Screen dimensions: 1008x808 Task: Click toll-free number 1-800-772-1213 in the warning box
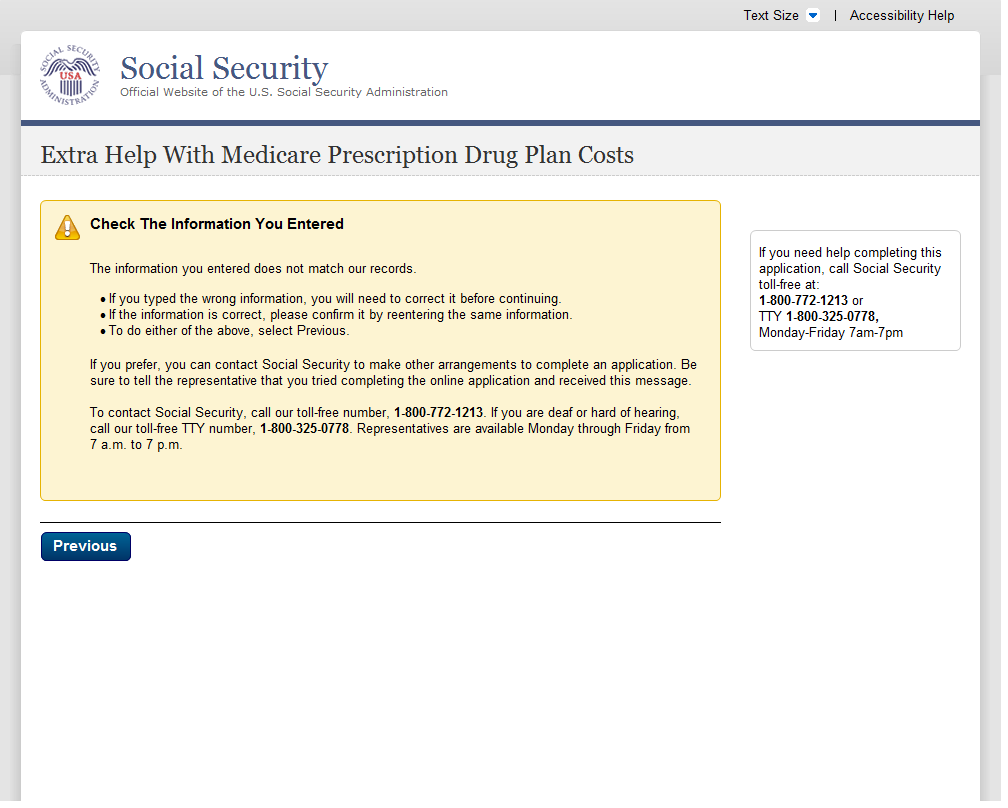click(x=438, y=413)
